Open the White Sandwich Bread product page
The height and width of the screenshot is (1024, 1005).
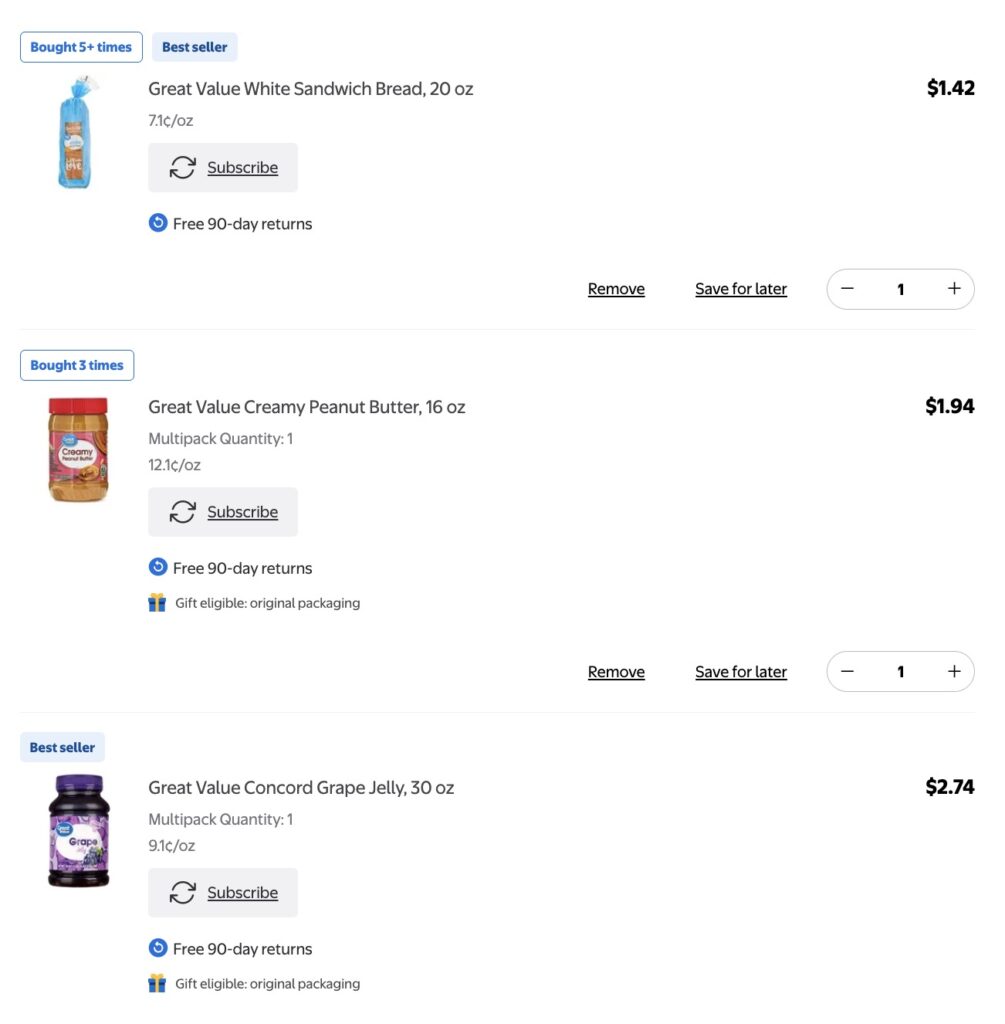[x=311, y=88]
